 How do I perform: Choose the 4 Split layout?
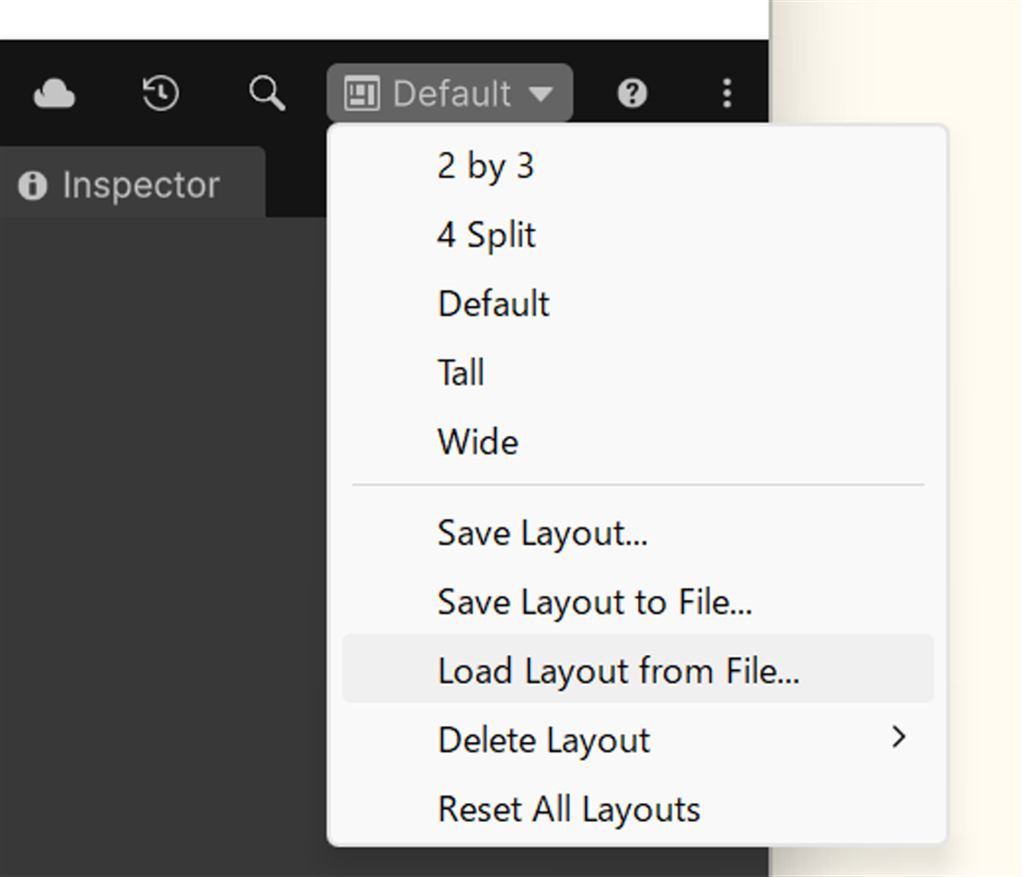(487, 235)
